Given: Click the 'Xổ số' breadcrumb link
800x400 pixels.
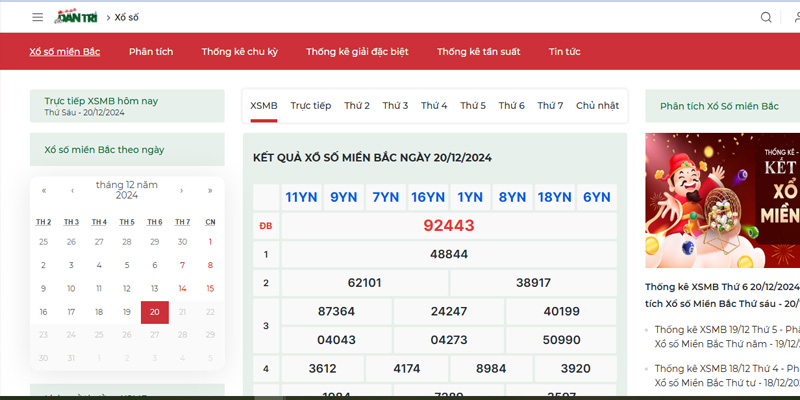Looking at the screenshot, I should (x=127, y=17).
